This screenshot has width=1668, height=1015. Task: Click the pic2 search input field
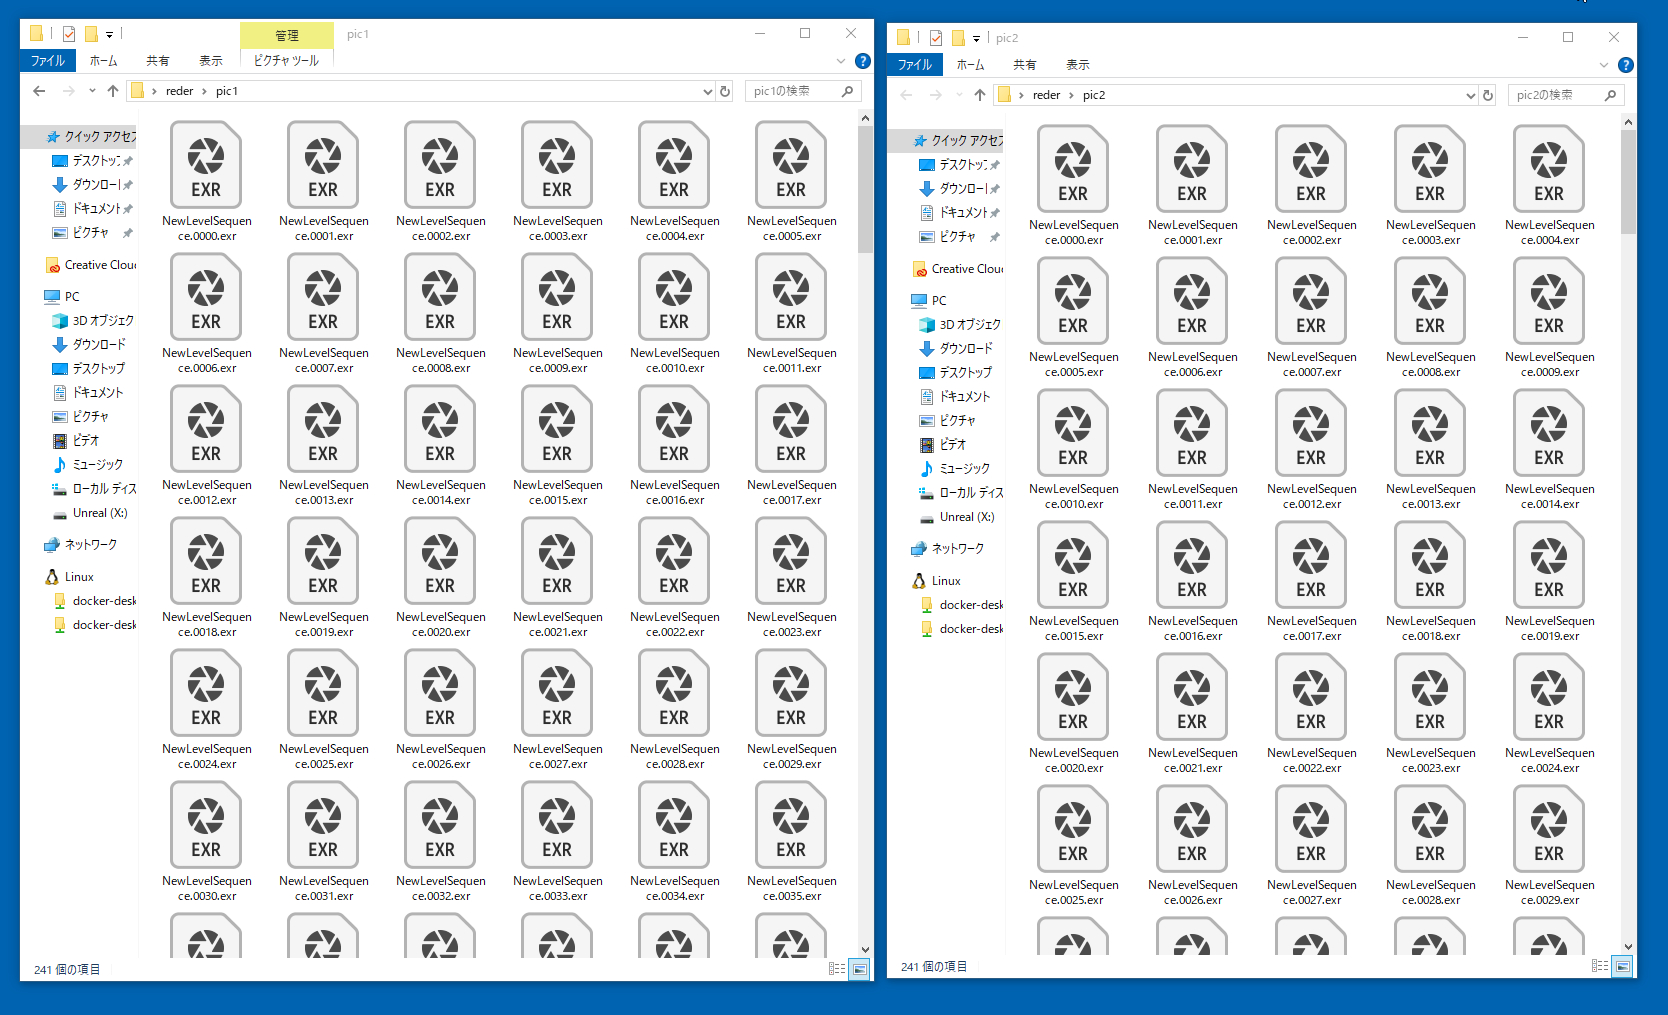point(1556,95)
